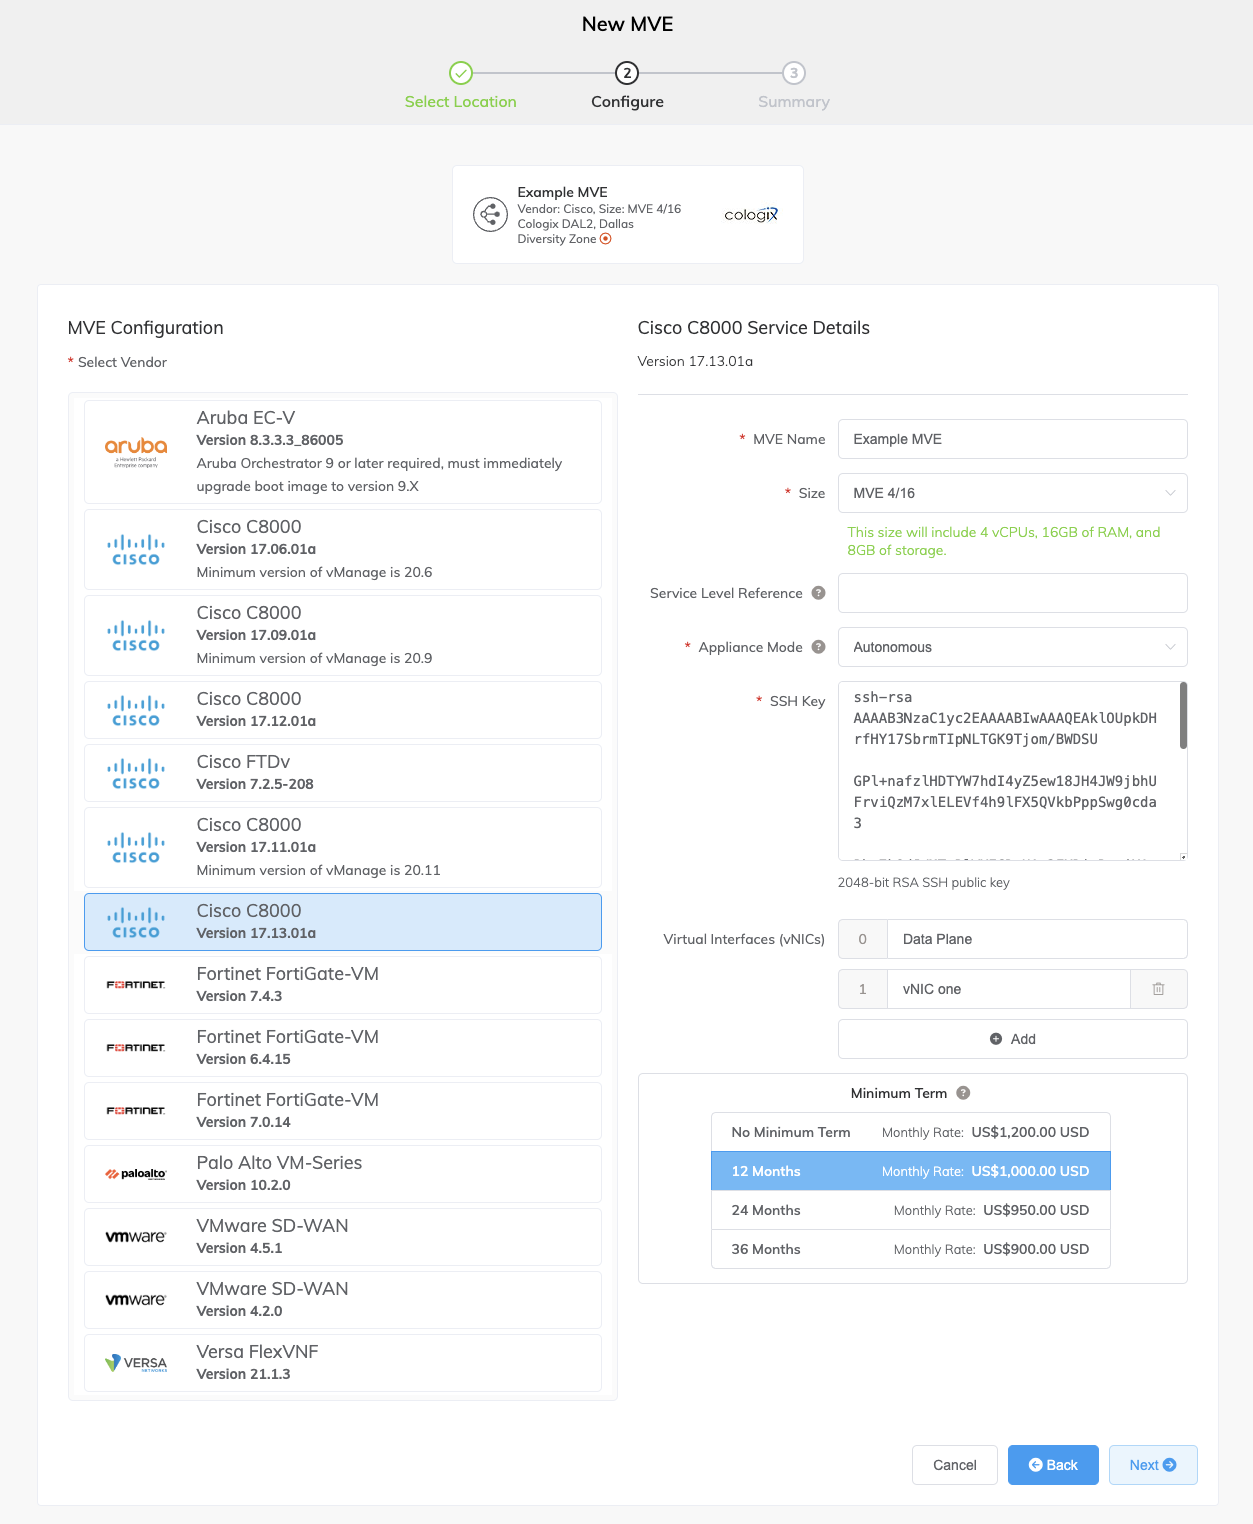Click the Service Level Reference input field
Screen dimensions: 1253x1524
click(1012, 593)
